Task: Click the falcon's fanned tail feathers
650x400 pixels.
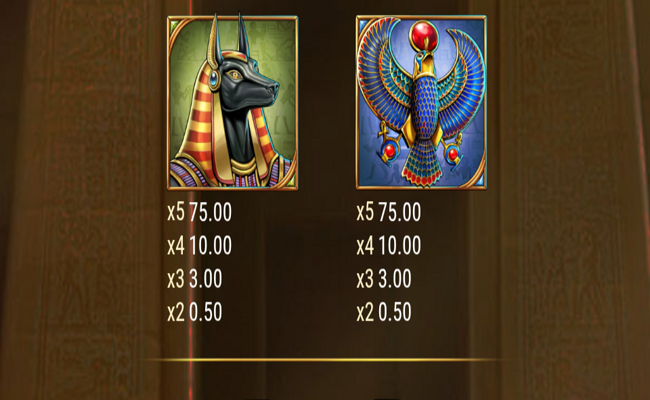Action: tap(422, 165)
